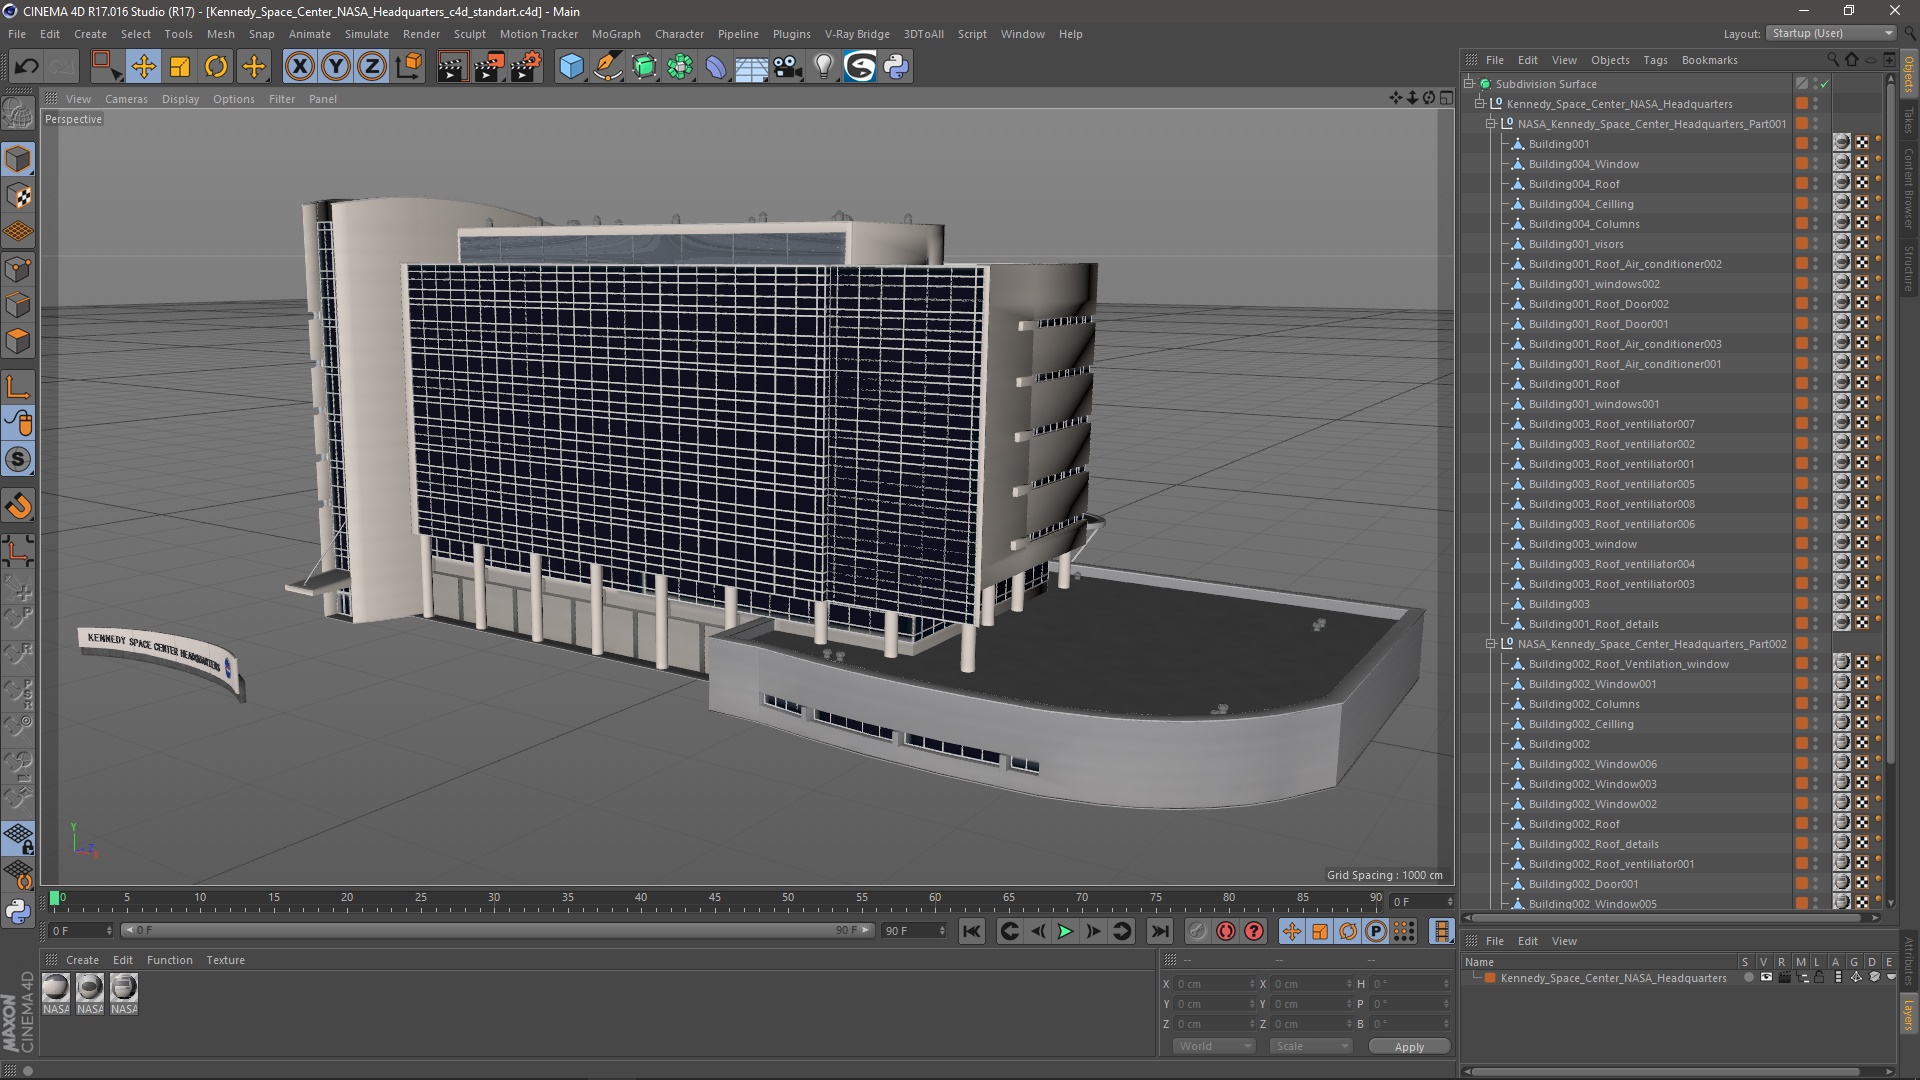This screenshot has width=1920, height=1080.
Task: Go to start of animation
Action: 971,931
